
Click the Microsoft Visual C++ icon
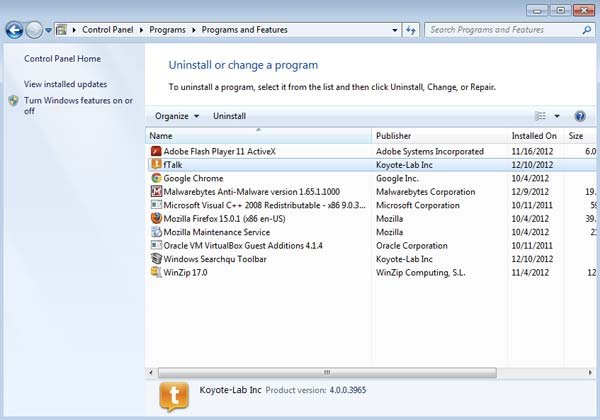[156, 205]
